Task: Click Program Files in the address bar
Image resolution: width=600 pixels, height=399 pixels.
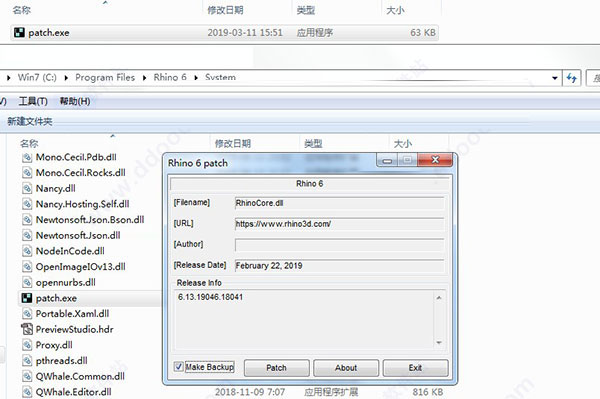Action: click(x=105, y=78)
